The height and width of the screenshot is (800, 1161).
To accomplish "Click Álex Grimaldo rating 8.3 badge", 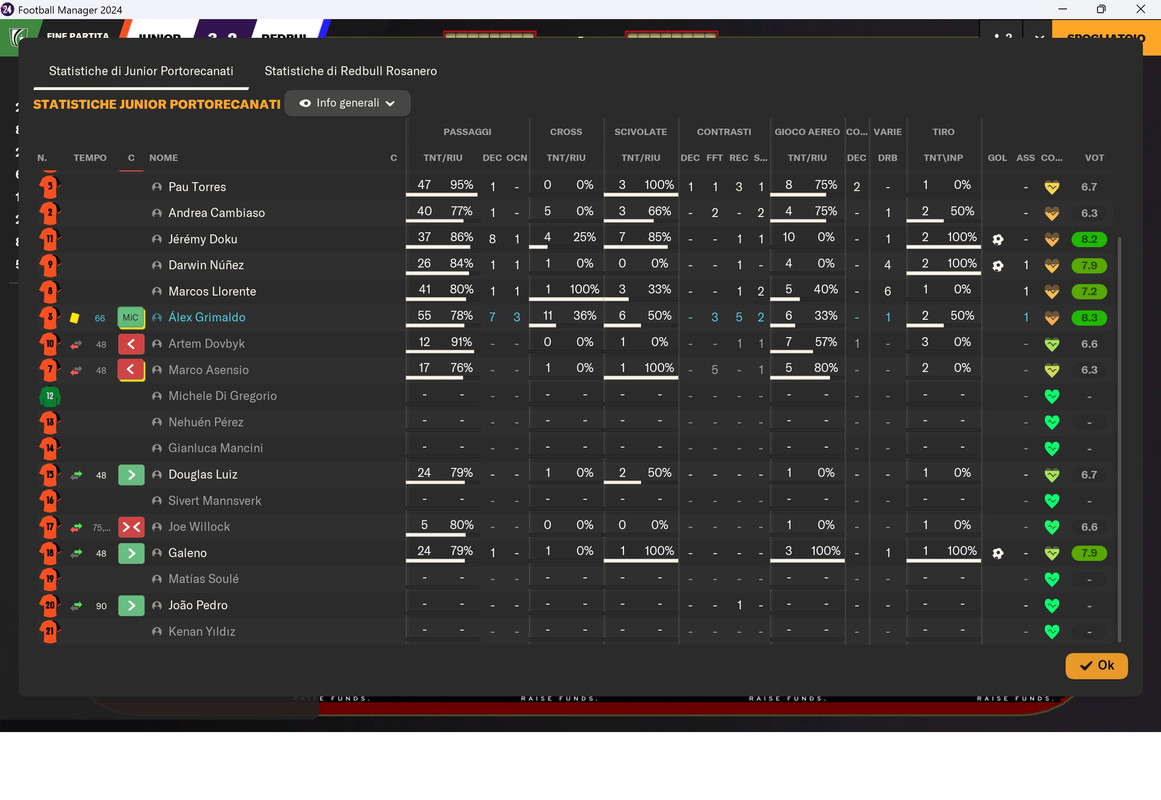I will 1088,318.
